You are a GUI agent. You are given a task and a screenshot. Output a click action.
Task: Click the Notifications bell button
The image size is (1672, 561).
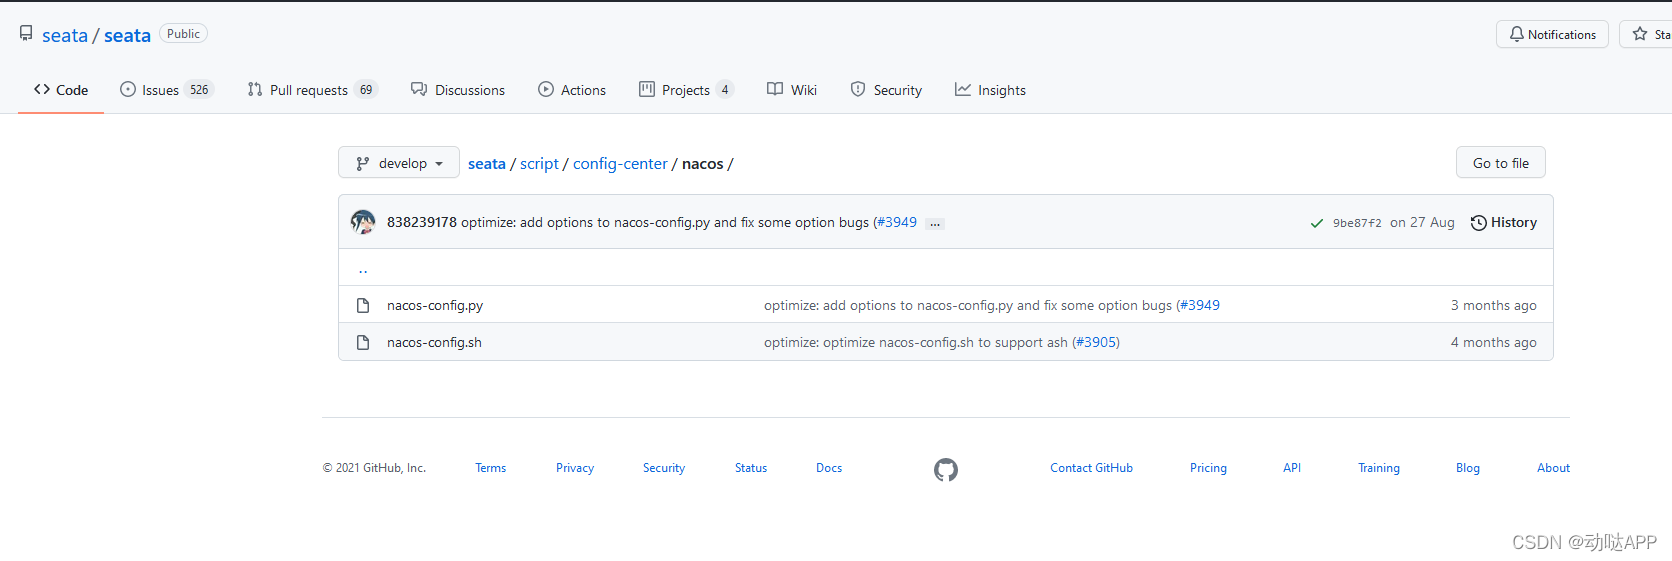tap(1552, 34)
